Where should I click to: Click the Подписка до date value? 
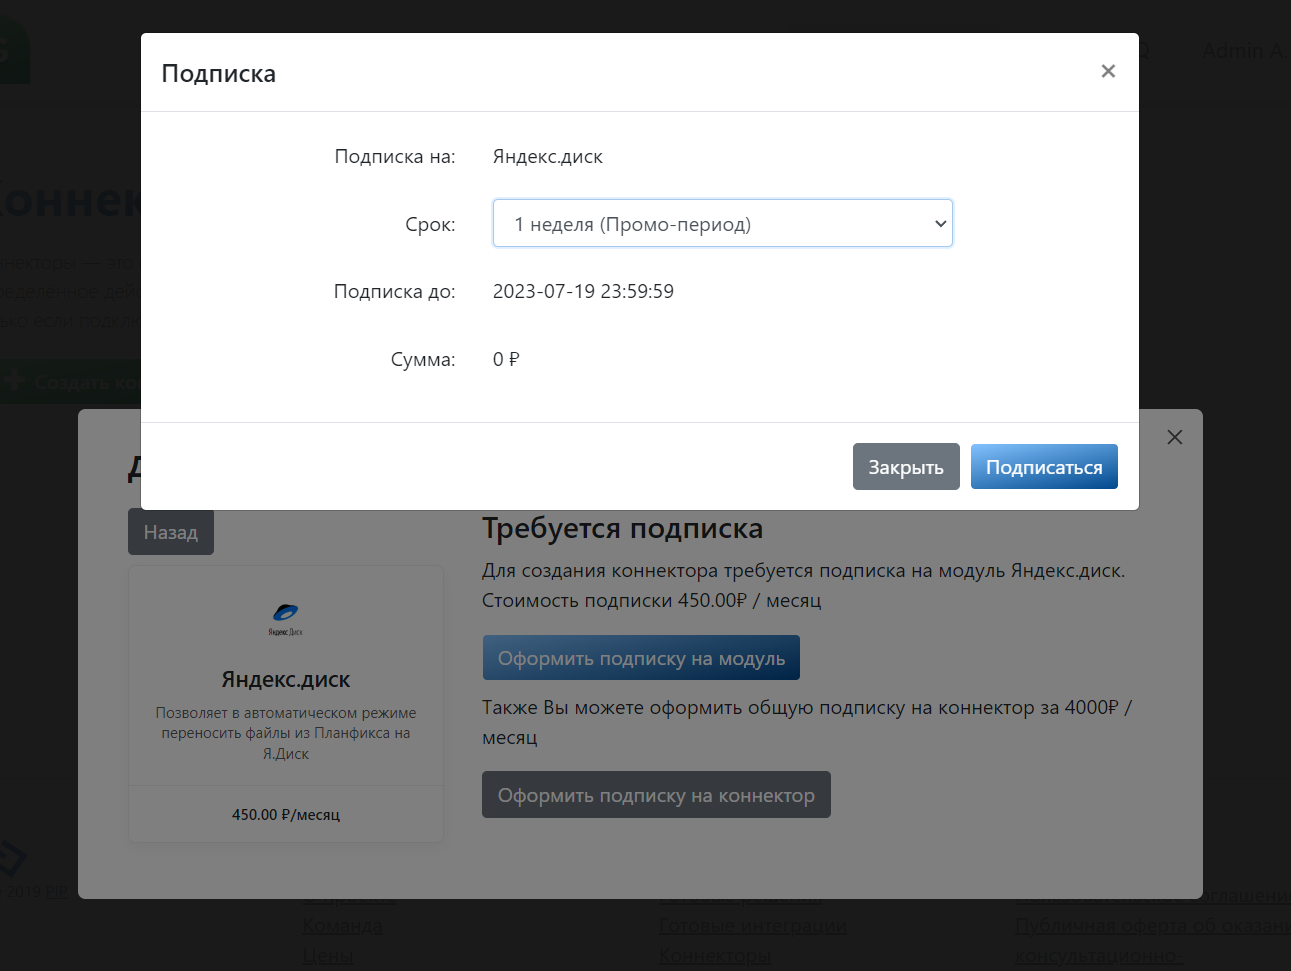[x=583, y=291]
